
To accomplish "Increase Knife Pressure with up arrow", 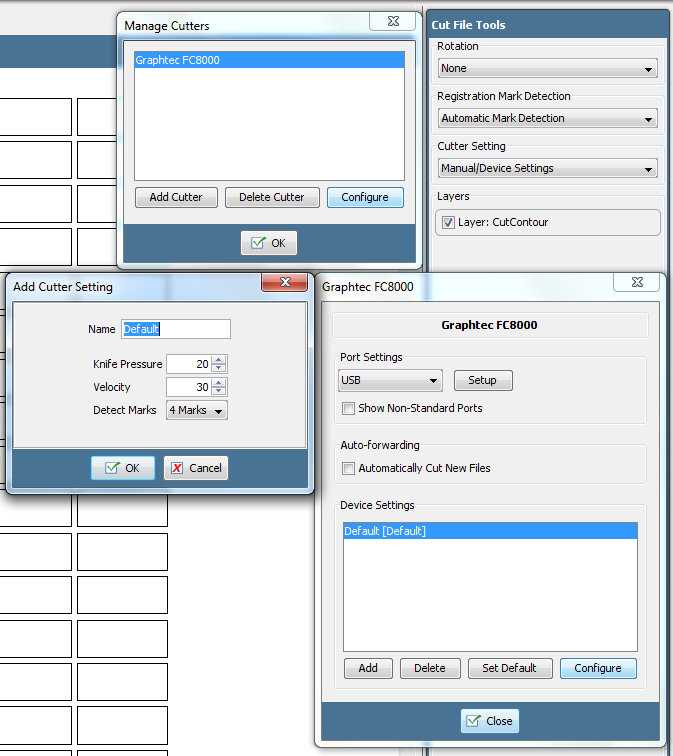I will pyautogui.click(x=219, y=360).
